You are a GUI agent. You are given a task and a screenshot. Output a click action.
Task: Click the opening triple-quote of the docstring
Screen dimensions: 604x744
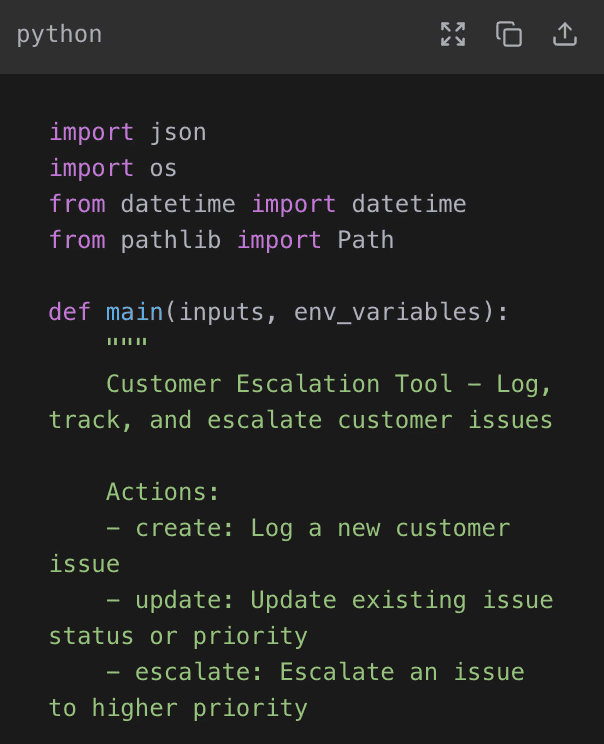click(x=127, y=343)
